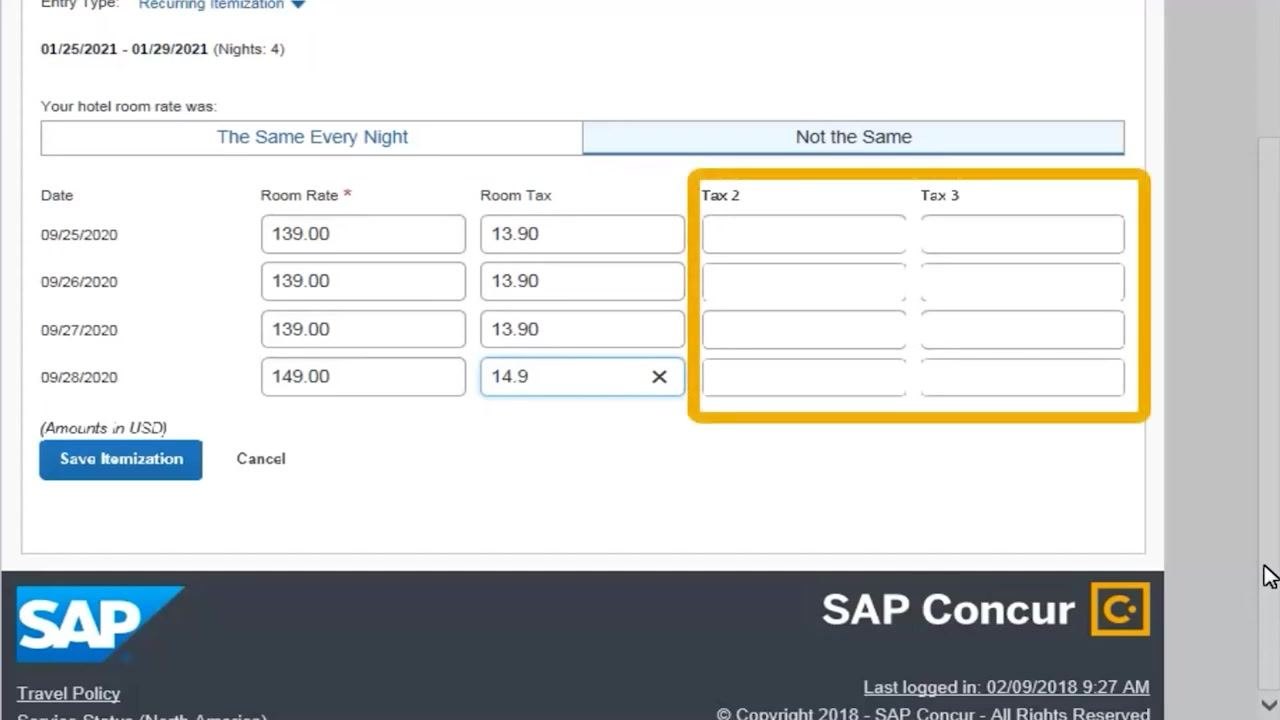Click the Room Tax column header
The image size is (1280, 720).
click(516, 195)
